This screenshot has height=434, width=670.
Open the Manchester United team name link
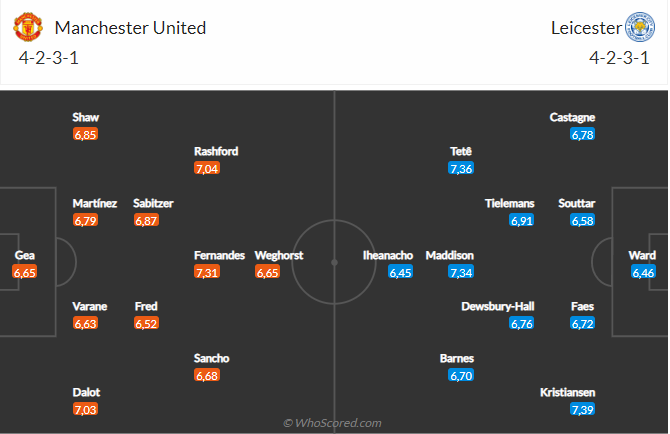click(130, 27)
